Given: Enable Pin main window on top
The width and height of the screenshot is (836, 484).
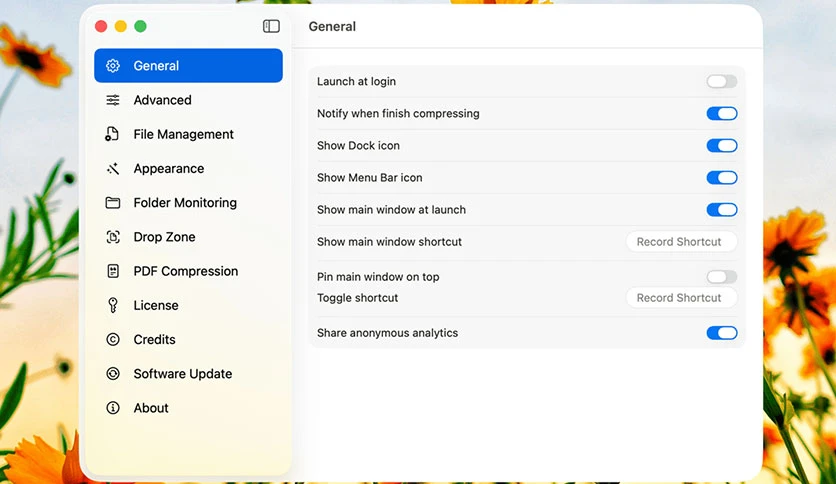Looking at the screenshot, I should tap(721, 277).
